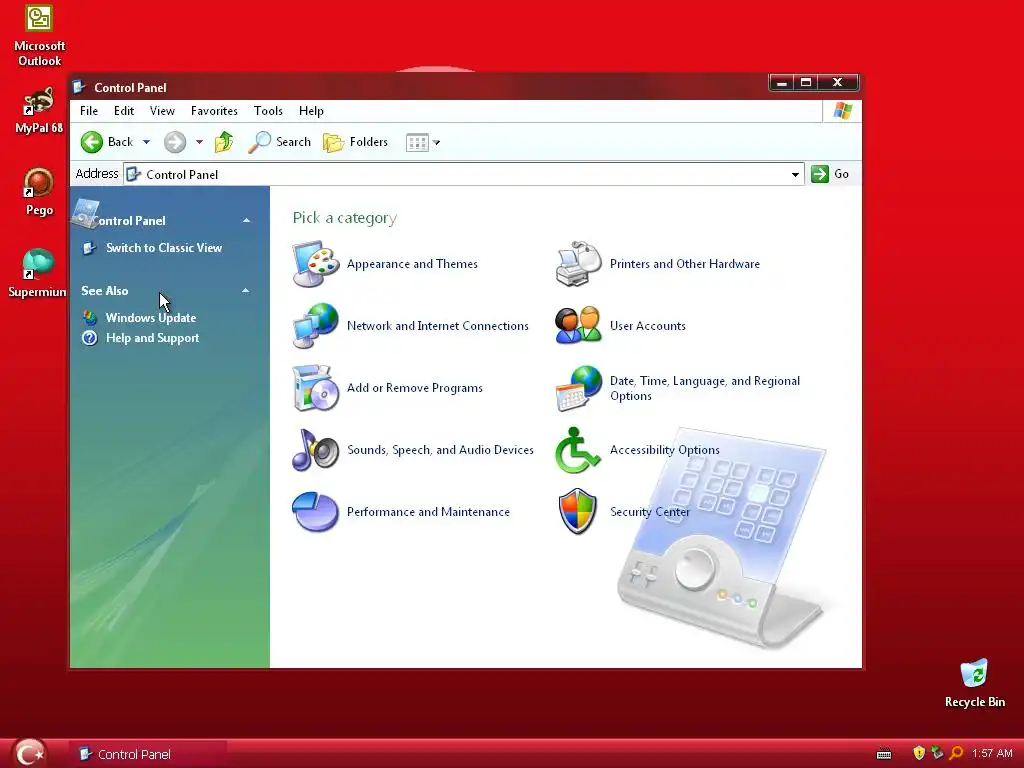Click the Appearance and Themes text link
The width and height of the screenshot is (1024, 768).
[x=412, y=264]
